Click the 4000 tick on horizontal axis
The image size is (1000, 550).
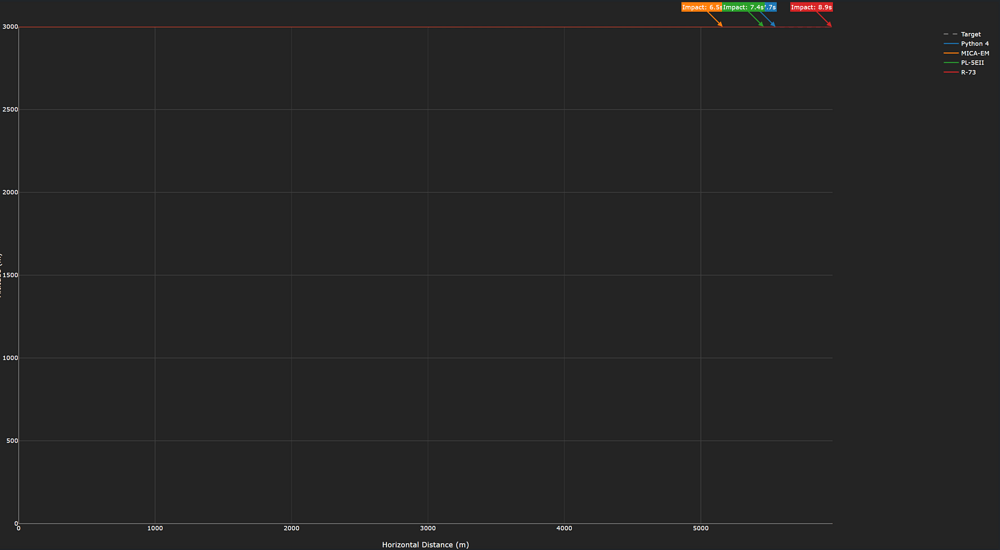pos(564,528)
